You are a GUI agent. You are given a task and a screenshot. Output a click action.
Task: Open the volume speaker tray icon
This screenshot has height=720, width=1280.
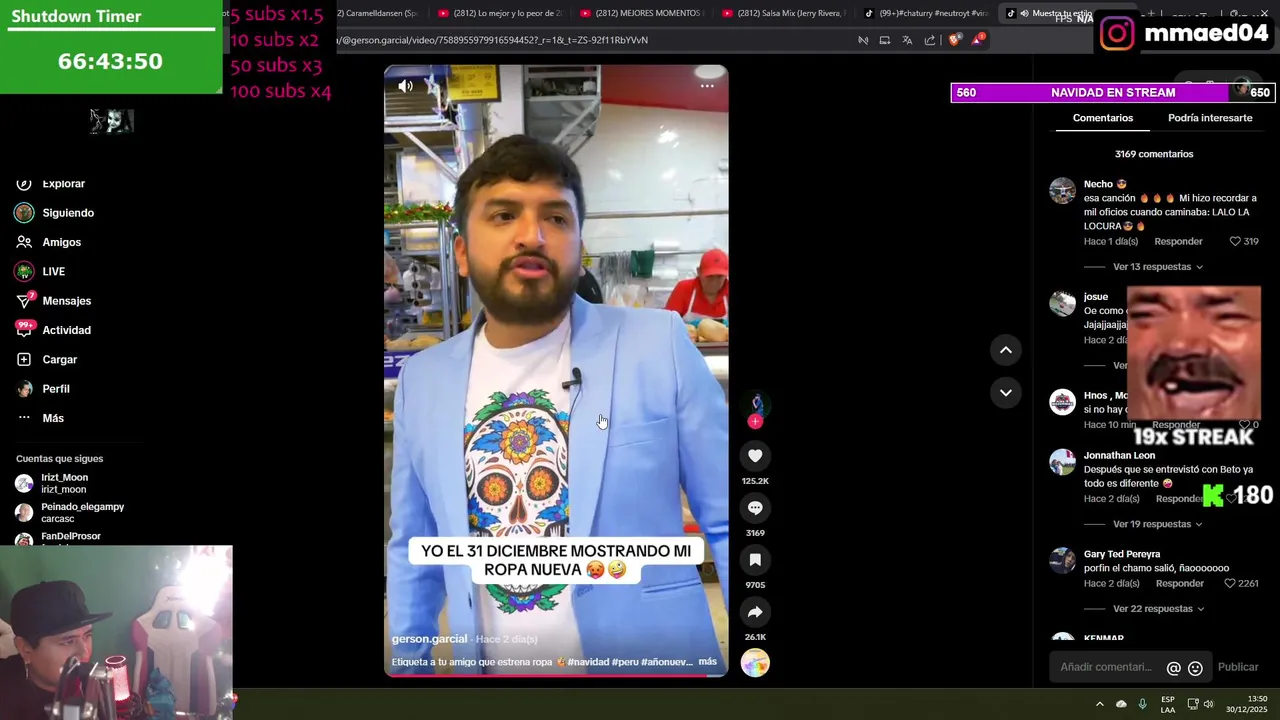point(1208,704)
